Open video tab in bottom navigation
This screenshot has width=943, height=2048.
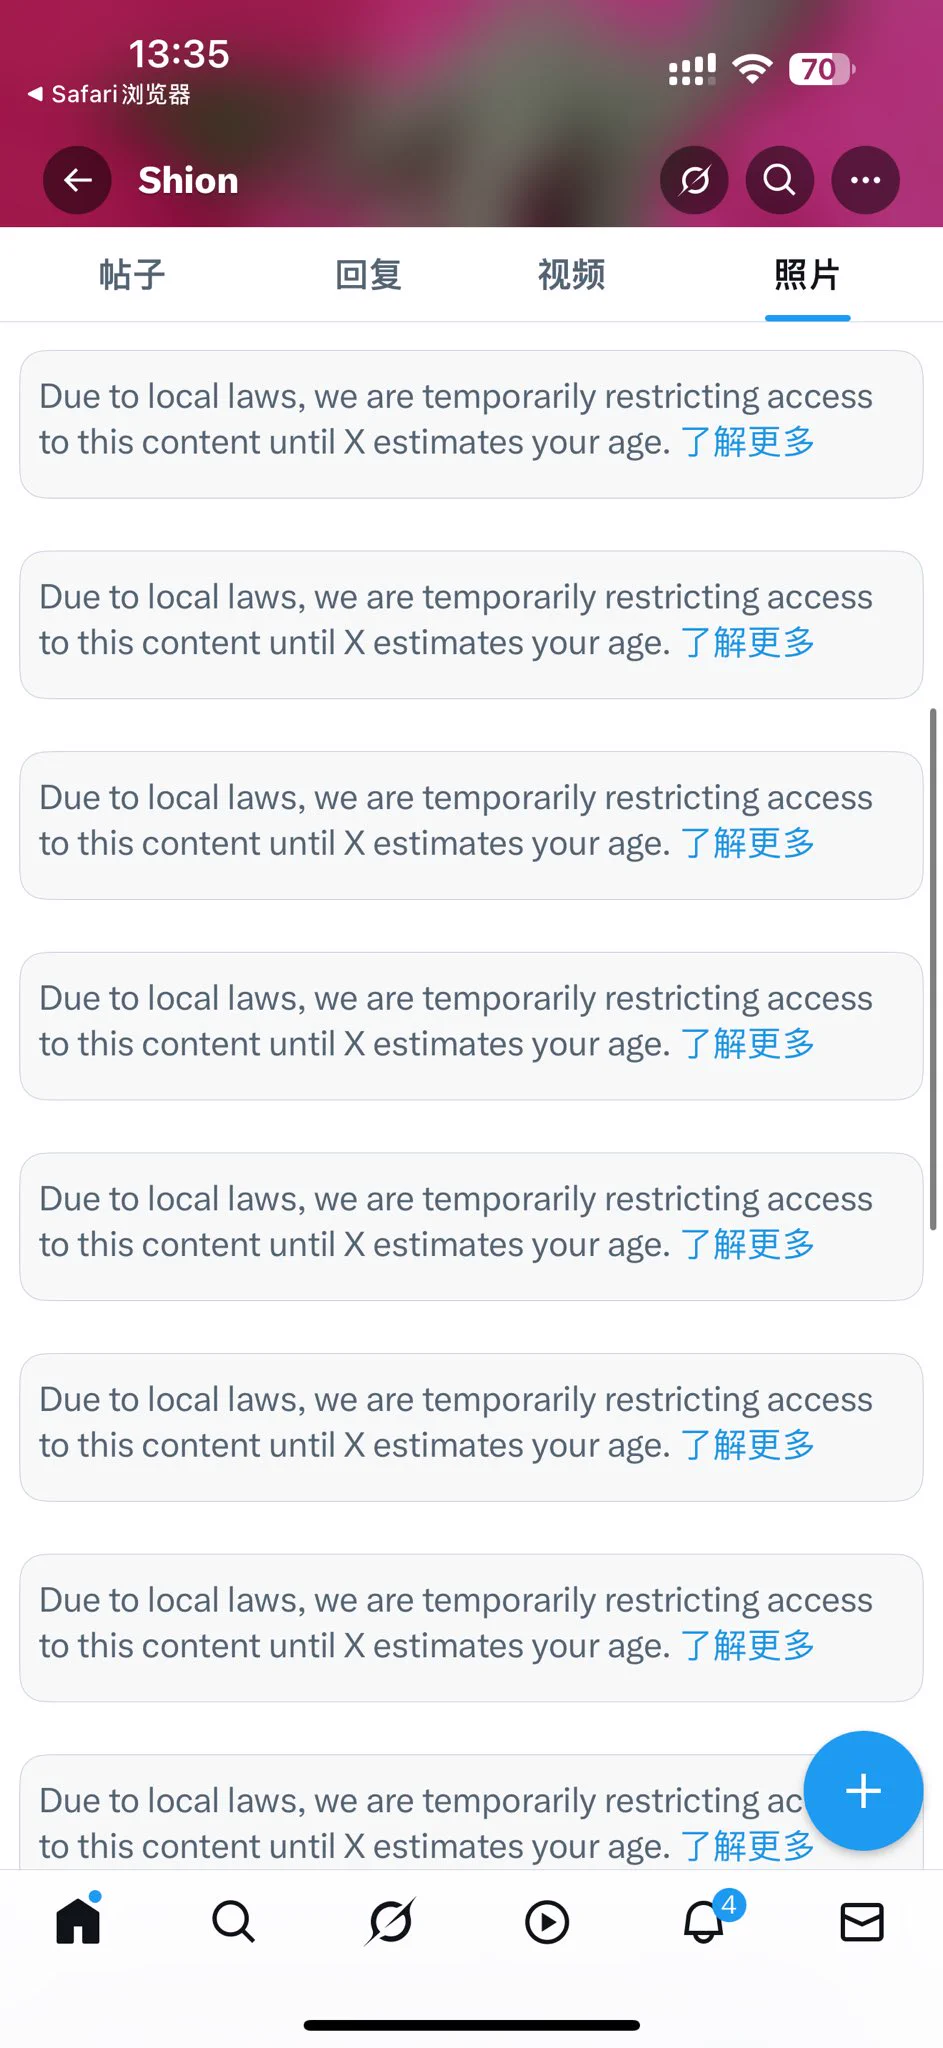pyautogui.click(x=547, y=1922)
